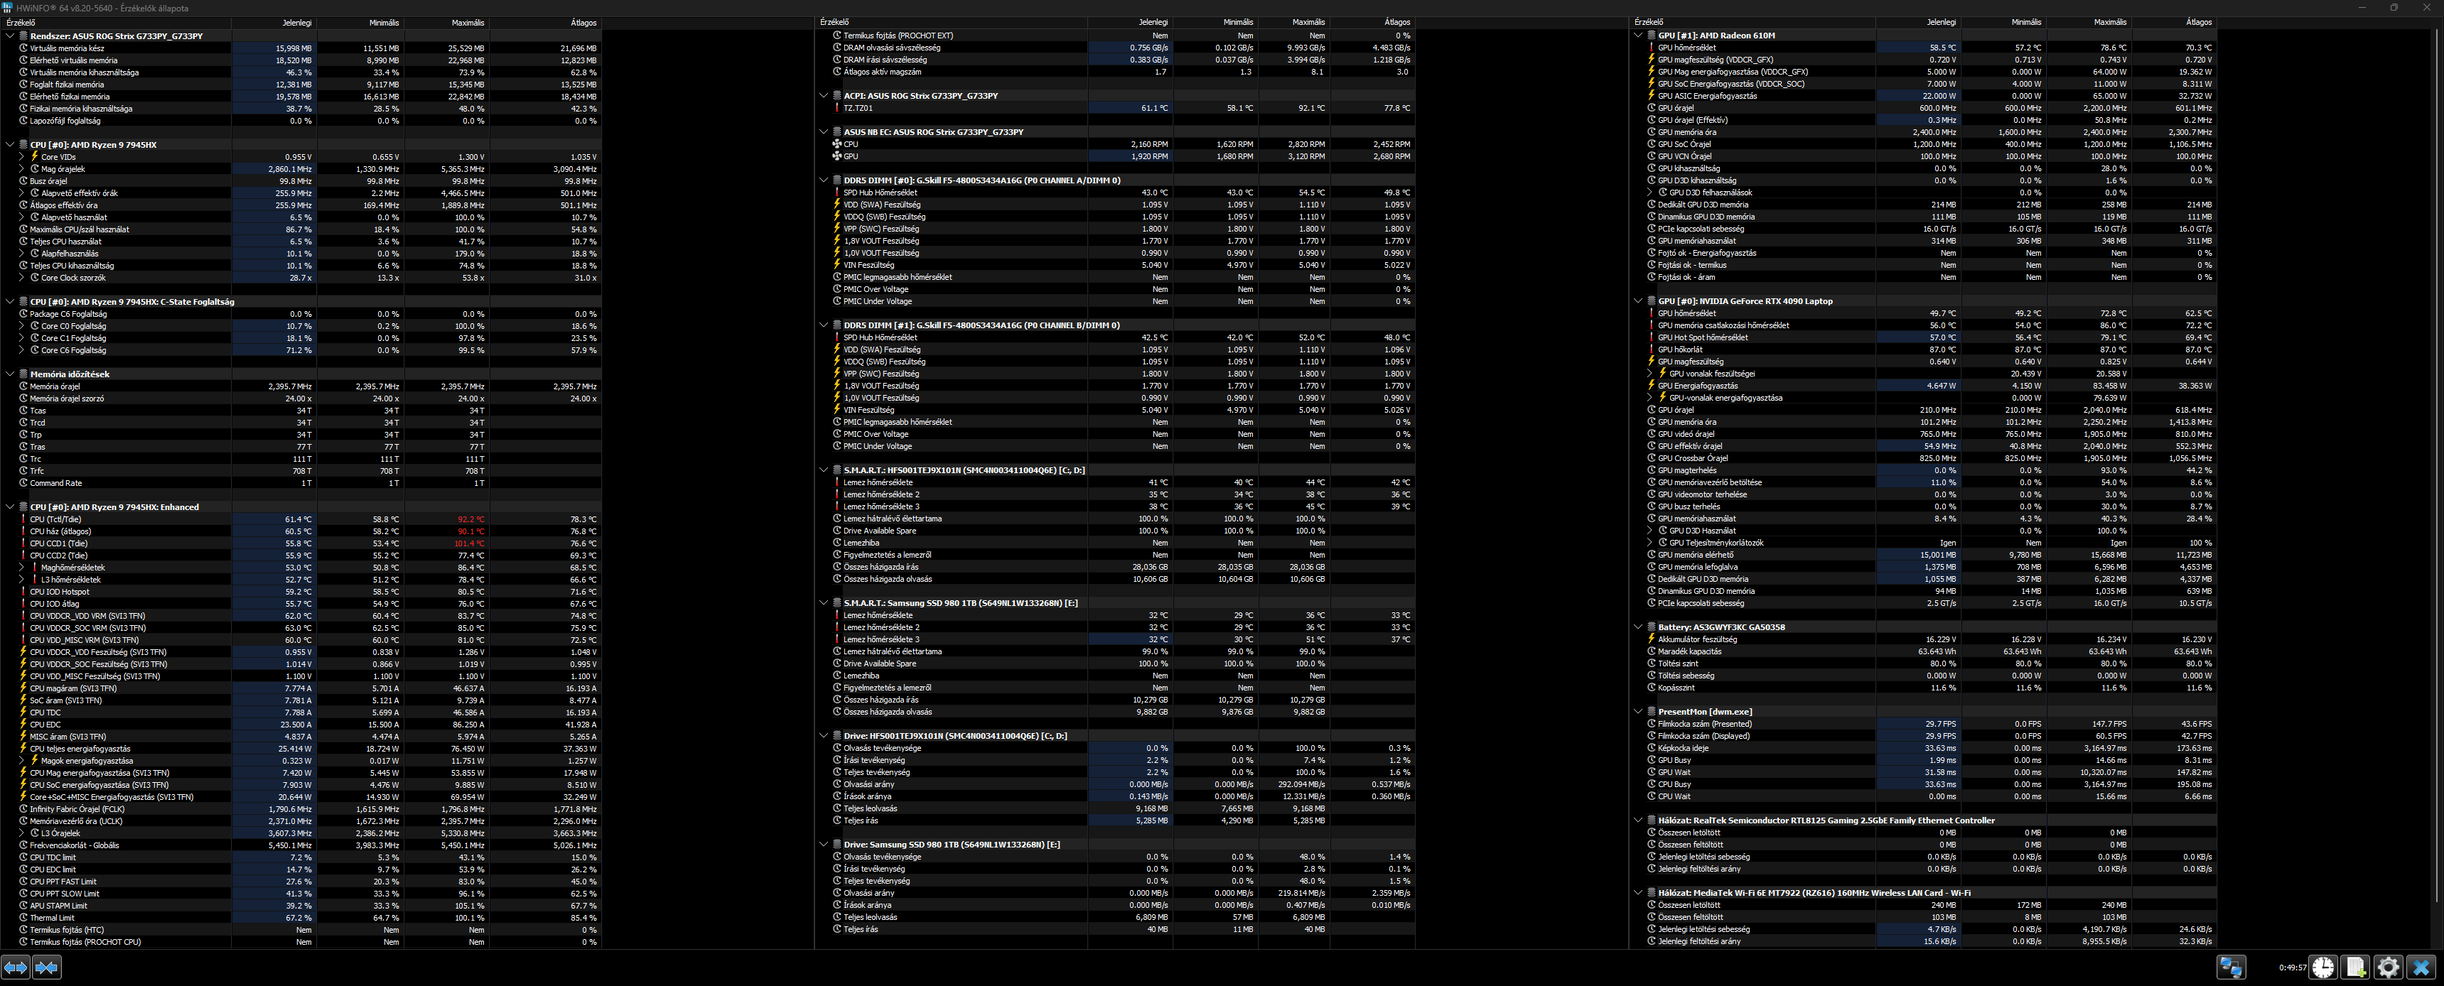Collapse the Hálózat: RealTek Semiconductor section
Image resolution: width=2444 pixels, height=986 pixels.
(x=1638, y=820)
